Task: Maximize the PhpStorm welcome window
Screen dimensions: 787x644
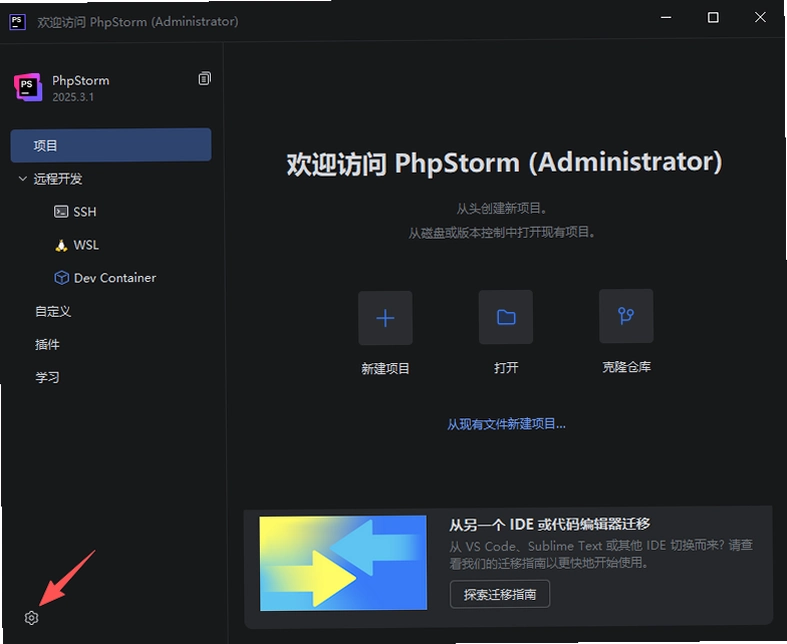Action: coord(713,18)
